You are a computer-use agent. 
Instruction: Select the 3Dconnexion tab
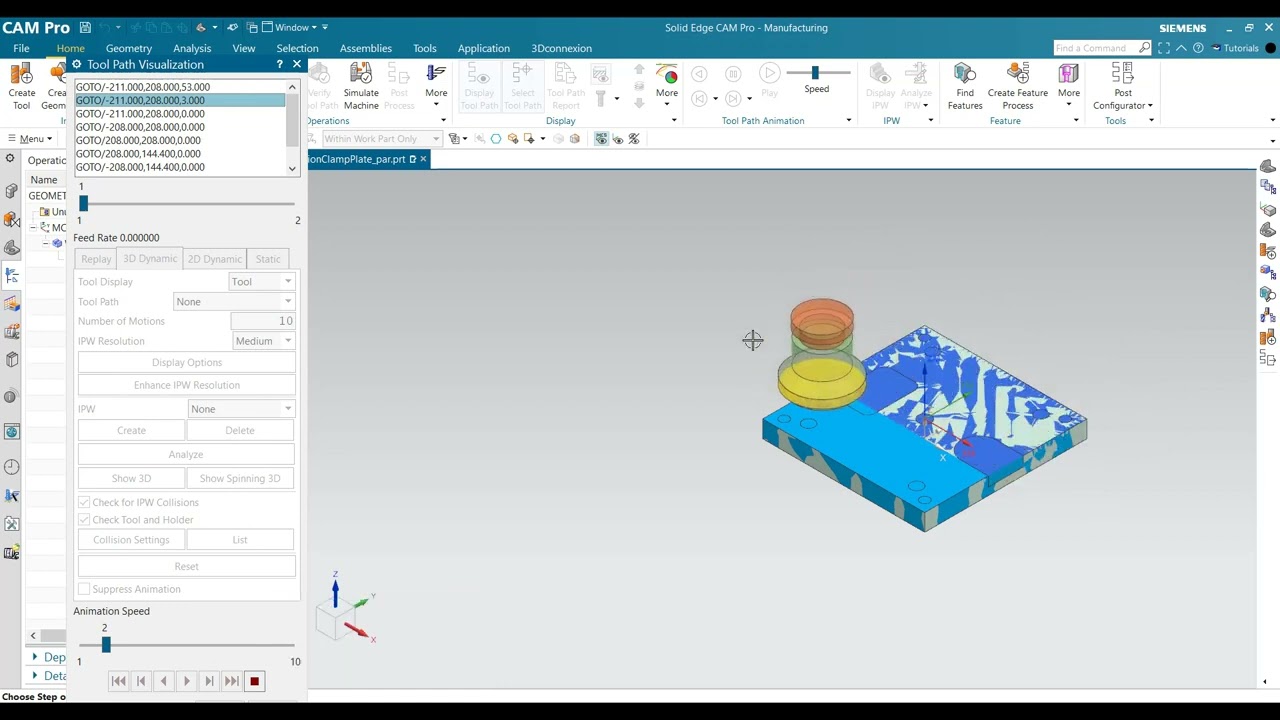(x=561, y=48)
